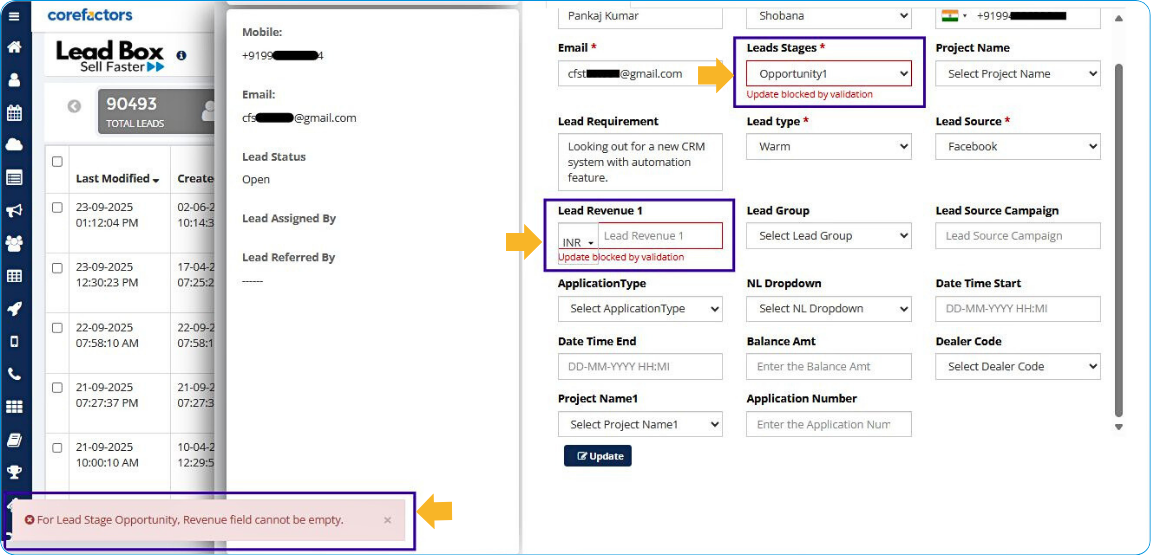
Task: Click the Application Number input field
Action: pyautogui.click(x=829, y=425)
